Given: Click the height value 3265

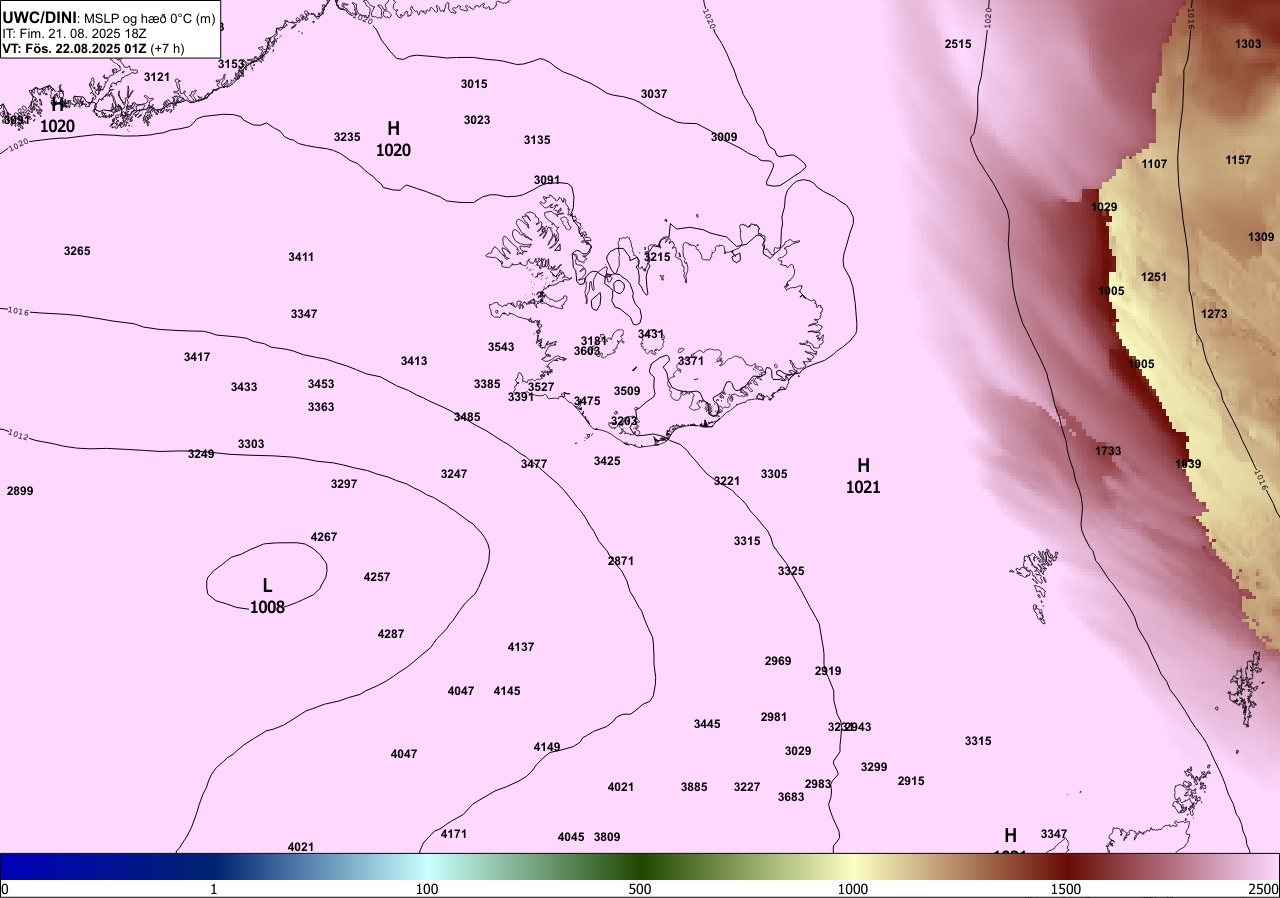Looking at the screenshot, I should click(x=77, y=251).
